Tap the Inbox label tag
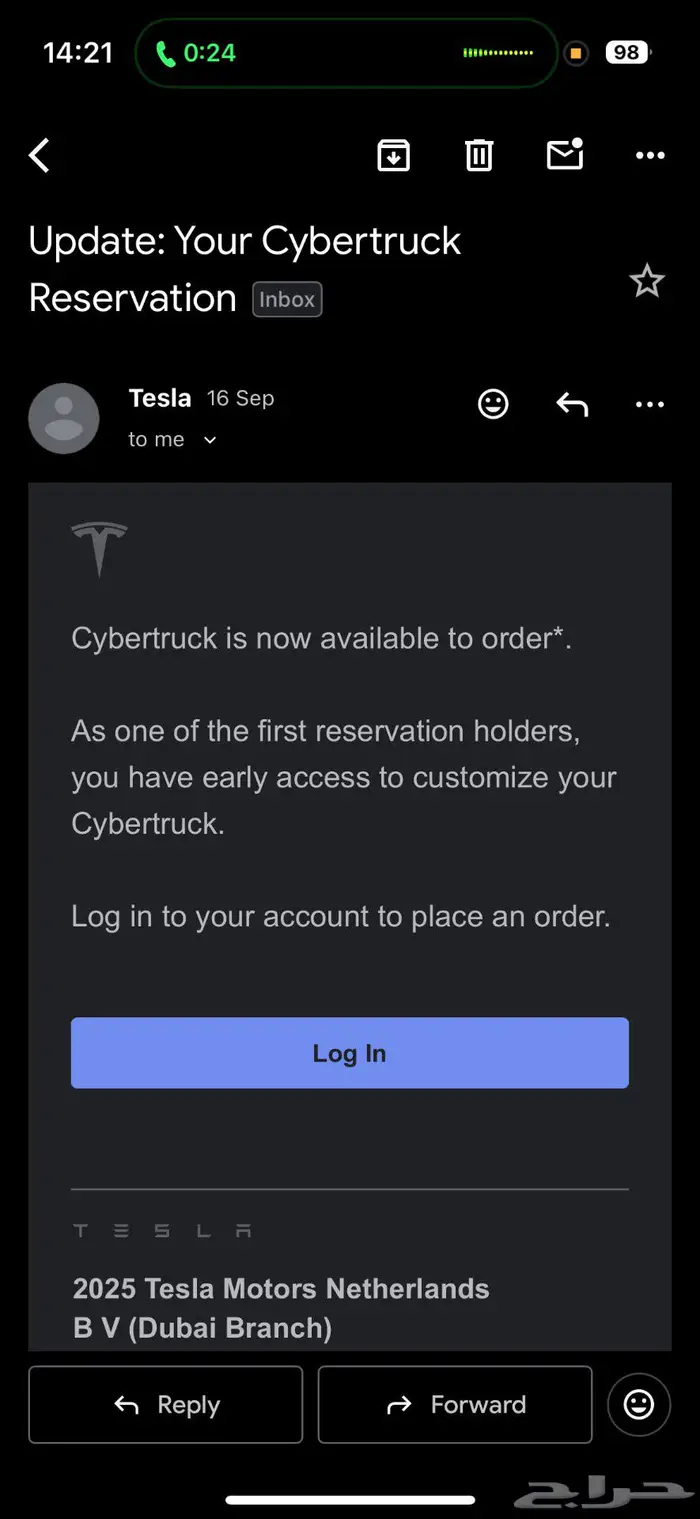The width and height of the screenshot is (700, 1519). [287, 299]
